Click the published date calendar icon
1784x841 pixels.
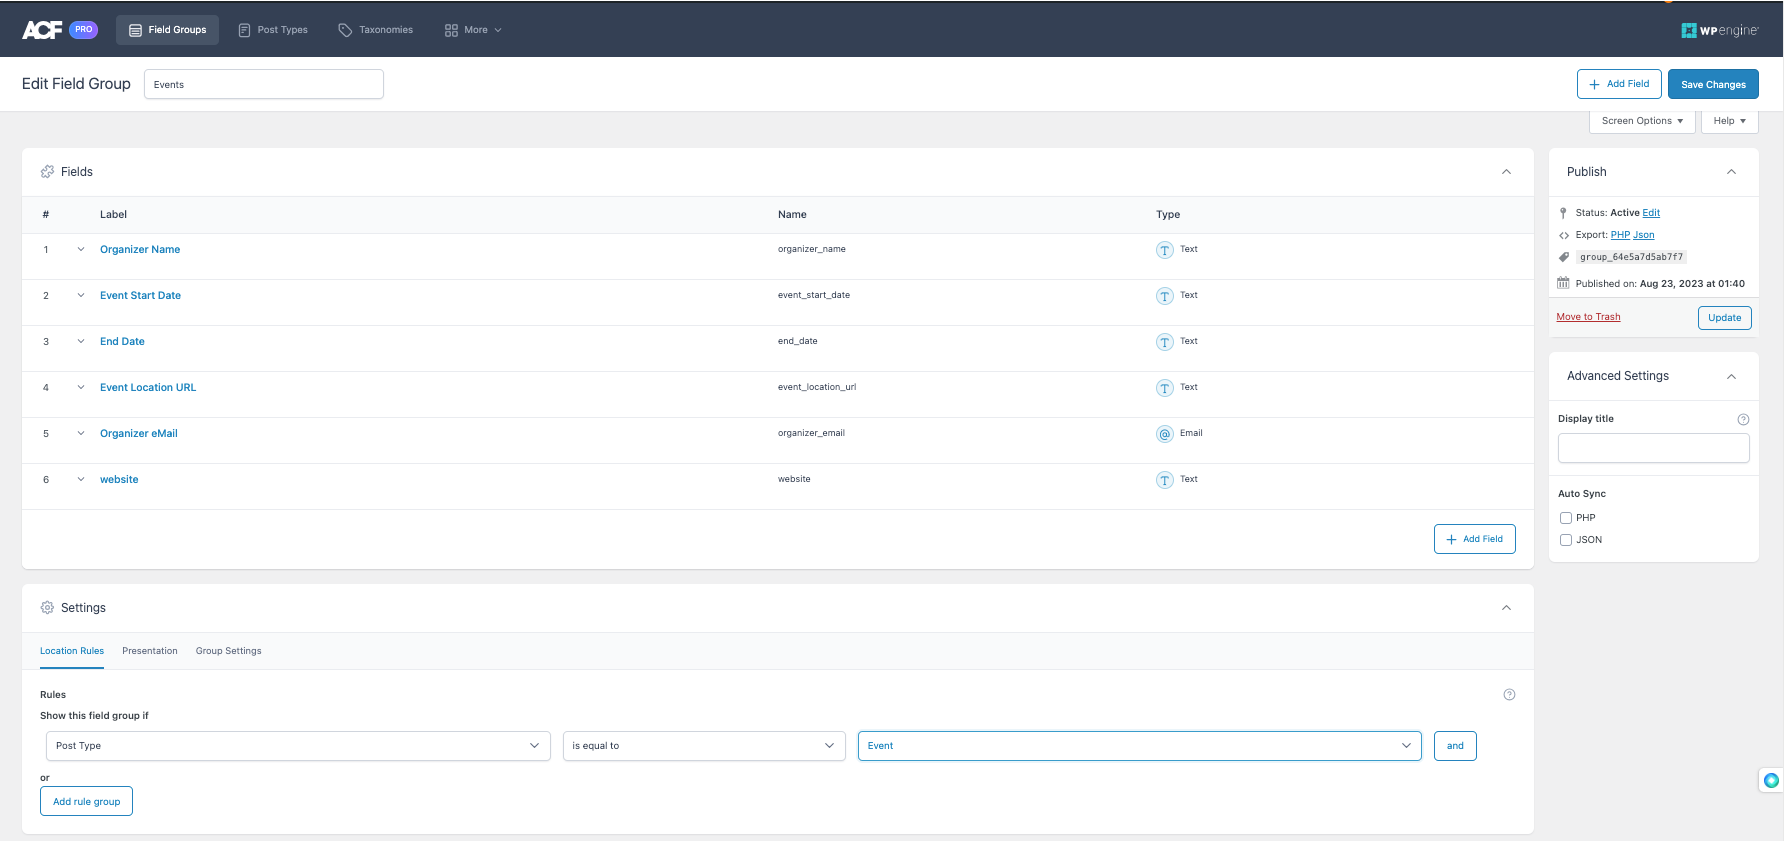click(1563, 283)
